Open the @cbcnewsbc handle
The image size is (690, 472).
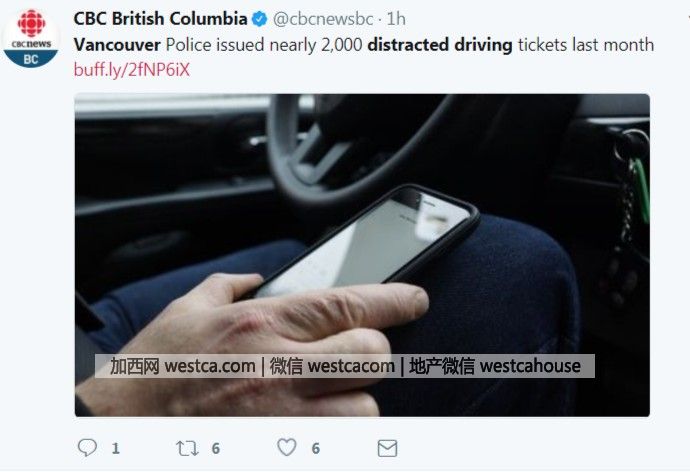tap(323, 19)
